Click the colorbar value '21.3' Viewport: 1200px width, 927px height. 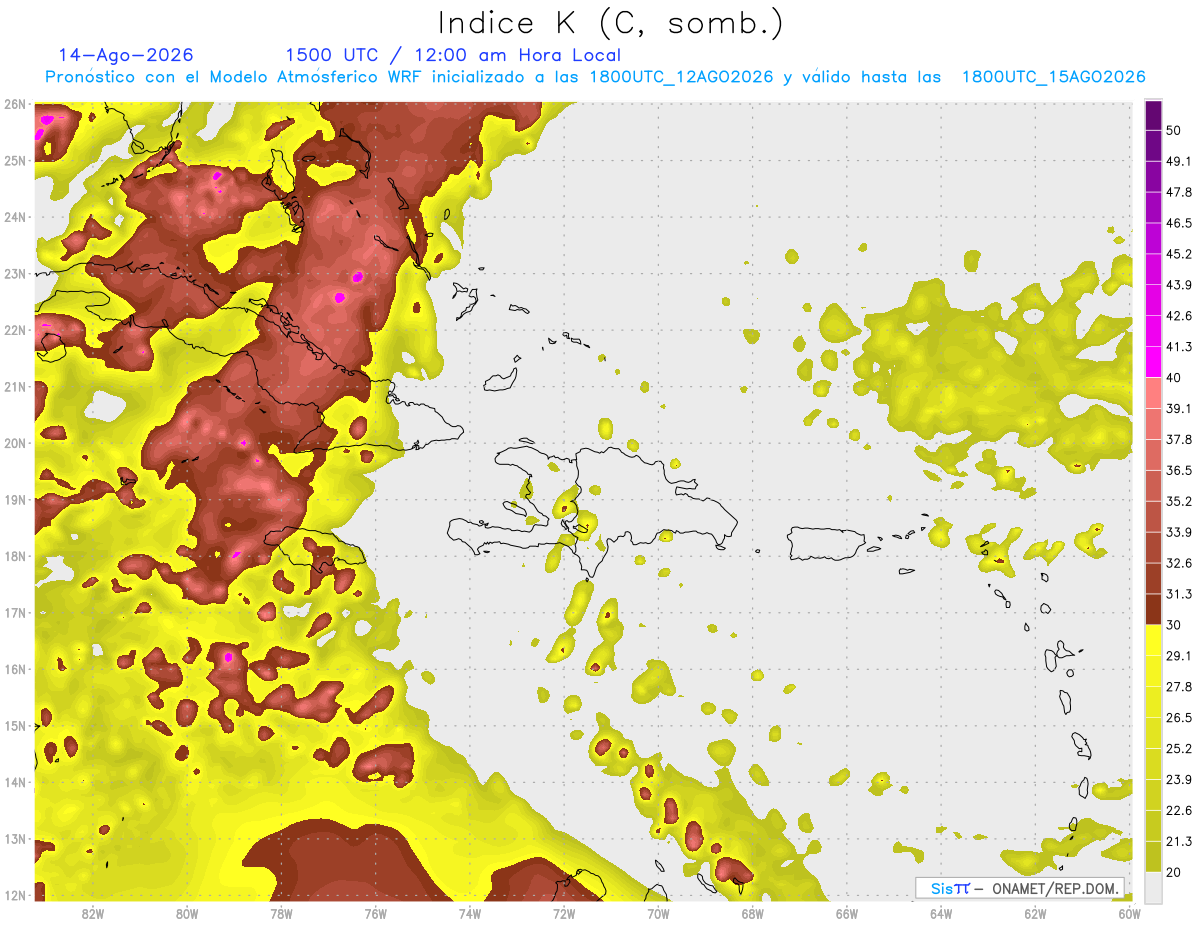(1179, 842)
